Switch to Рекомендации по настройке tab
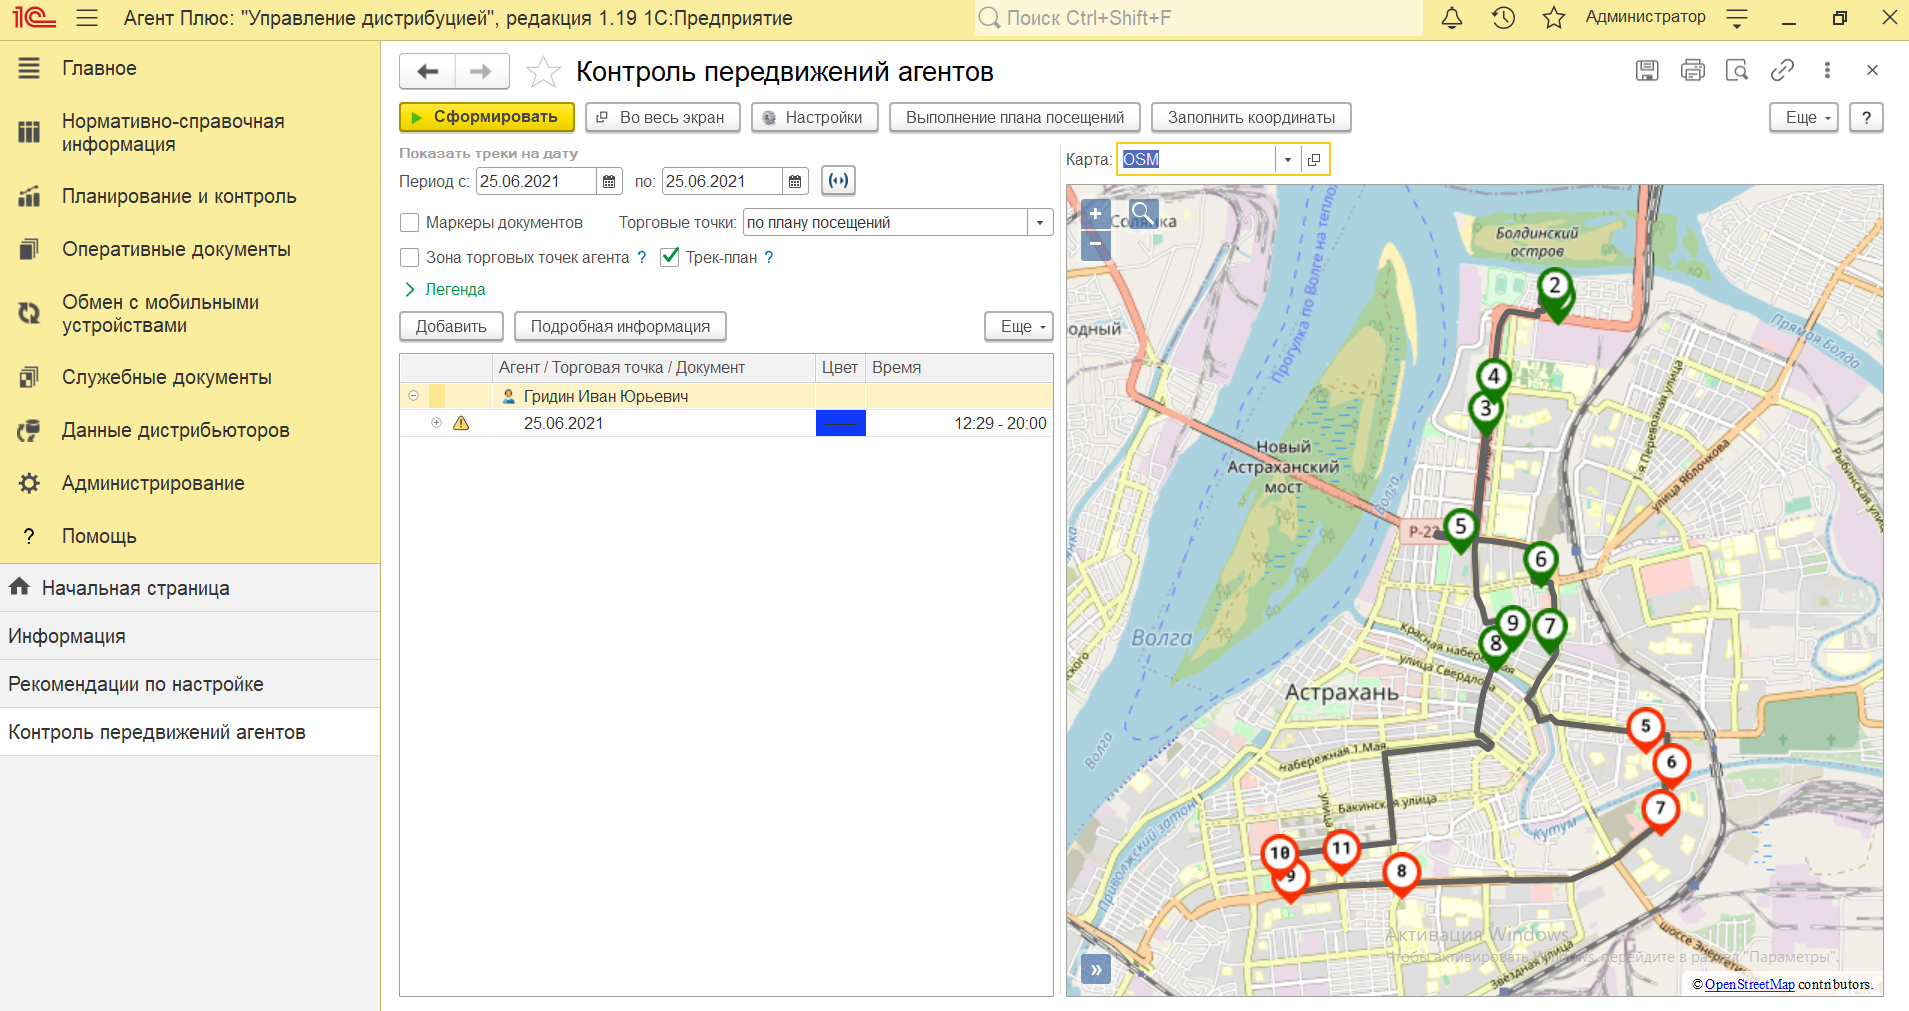1909x1011 pixels. point(190,684)
